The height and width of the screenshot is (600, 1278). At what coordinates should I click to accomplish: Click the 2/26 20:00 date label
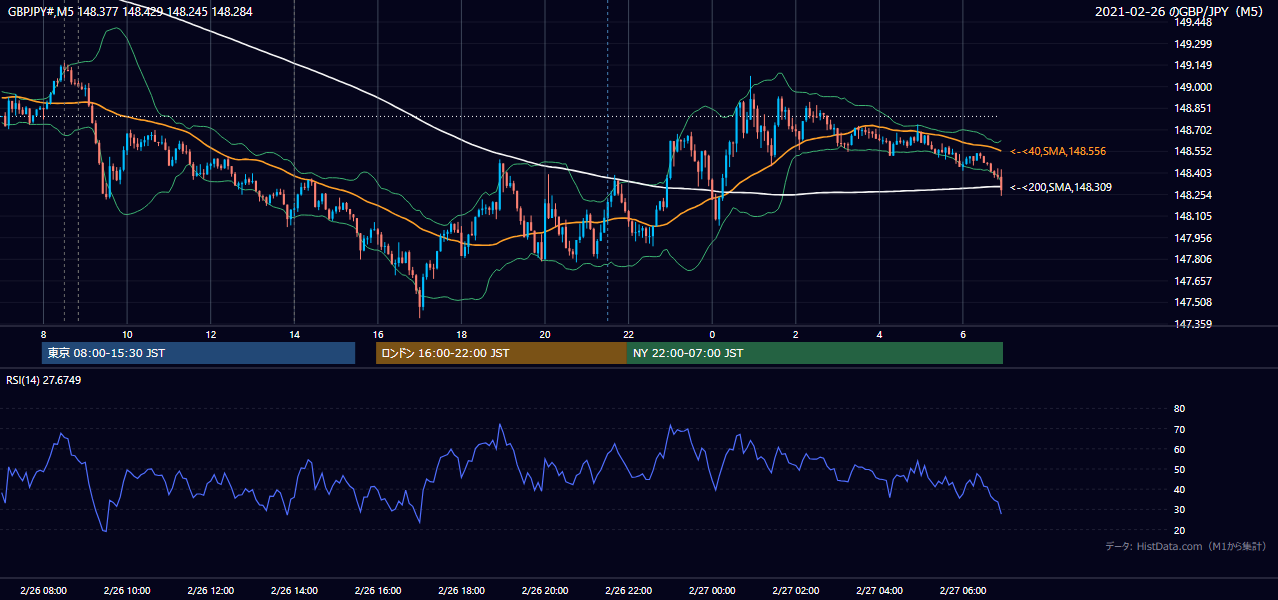(x=545, y=590)
